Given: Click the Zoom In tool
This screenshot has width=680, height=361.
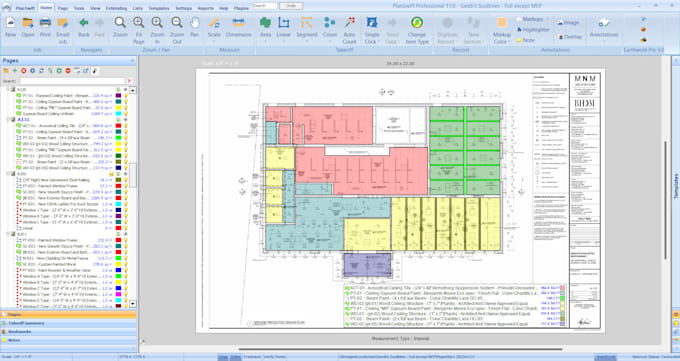Looking at the screenshot, I should tap(157, 30).
